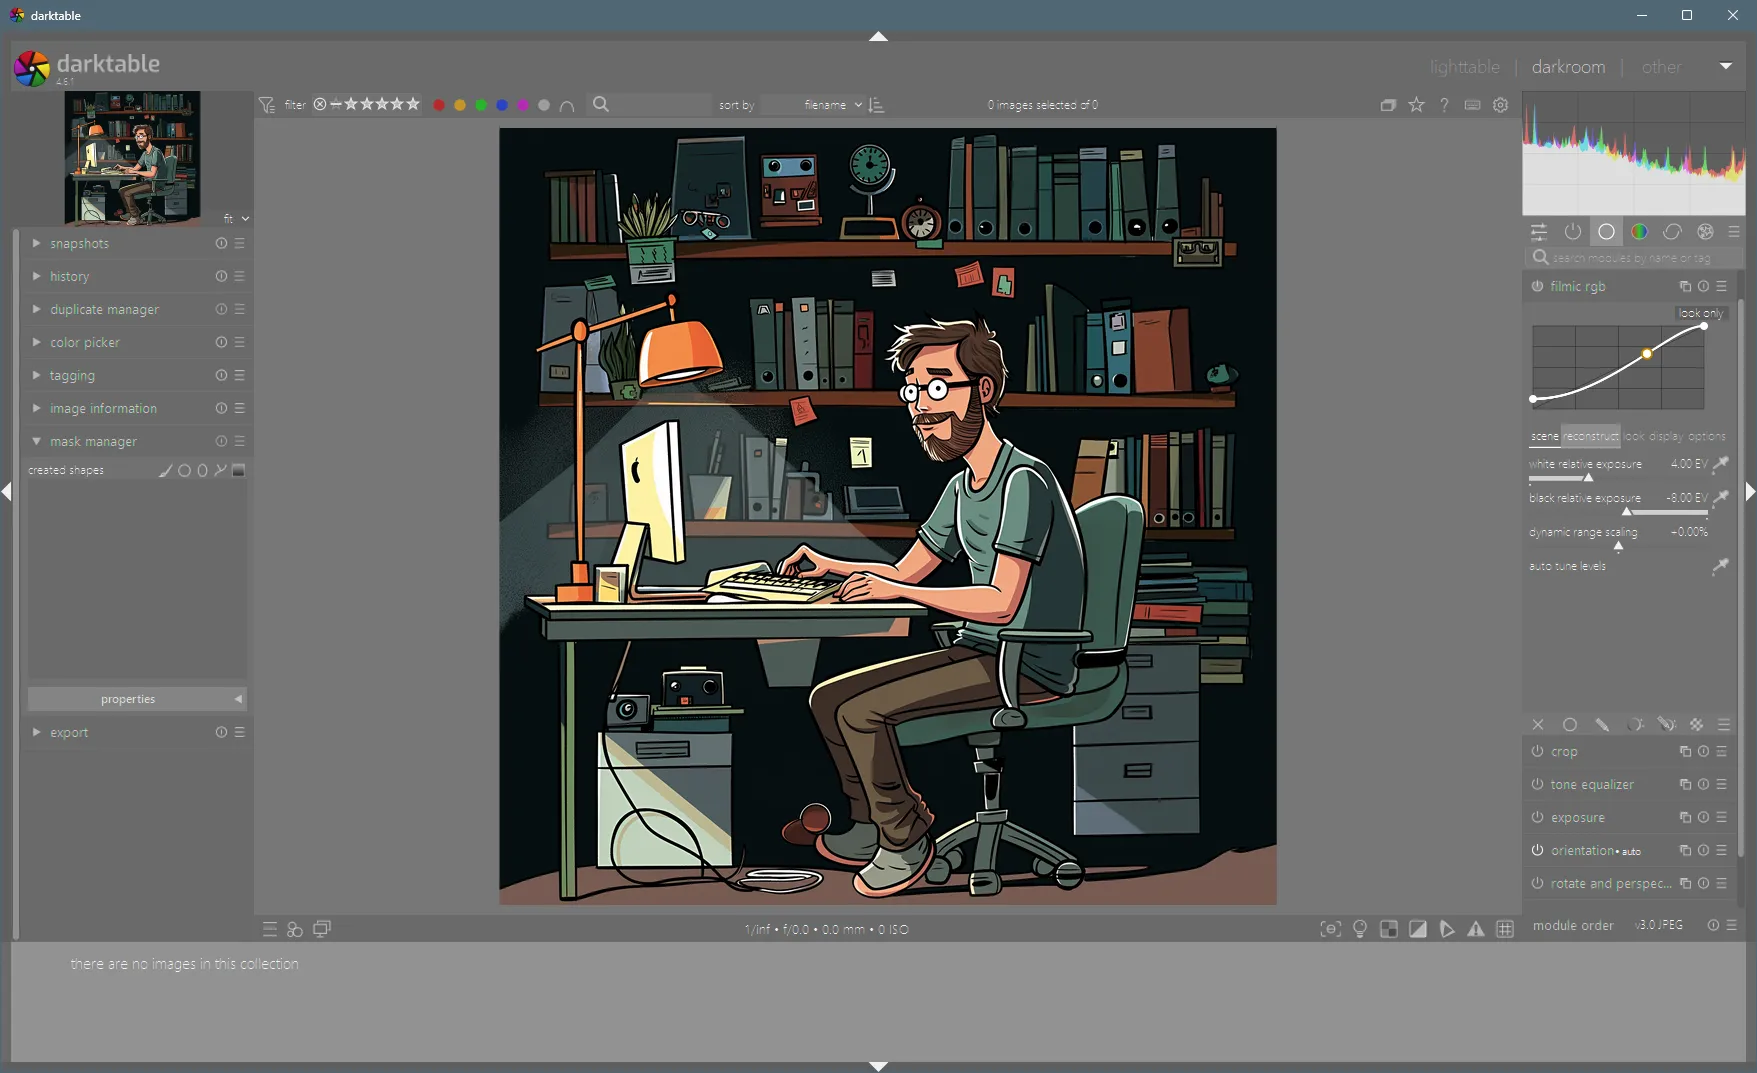Expand the tagging panel
Viewport: 1757px width, 1073px height.
click(37, 376)
